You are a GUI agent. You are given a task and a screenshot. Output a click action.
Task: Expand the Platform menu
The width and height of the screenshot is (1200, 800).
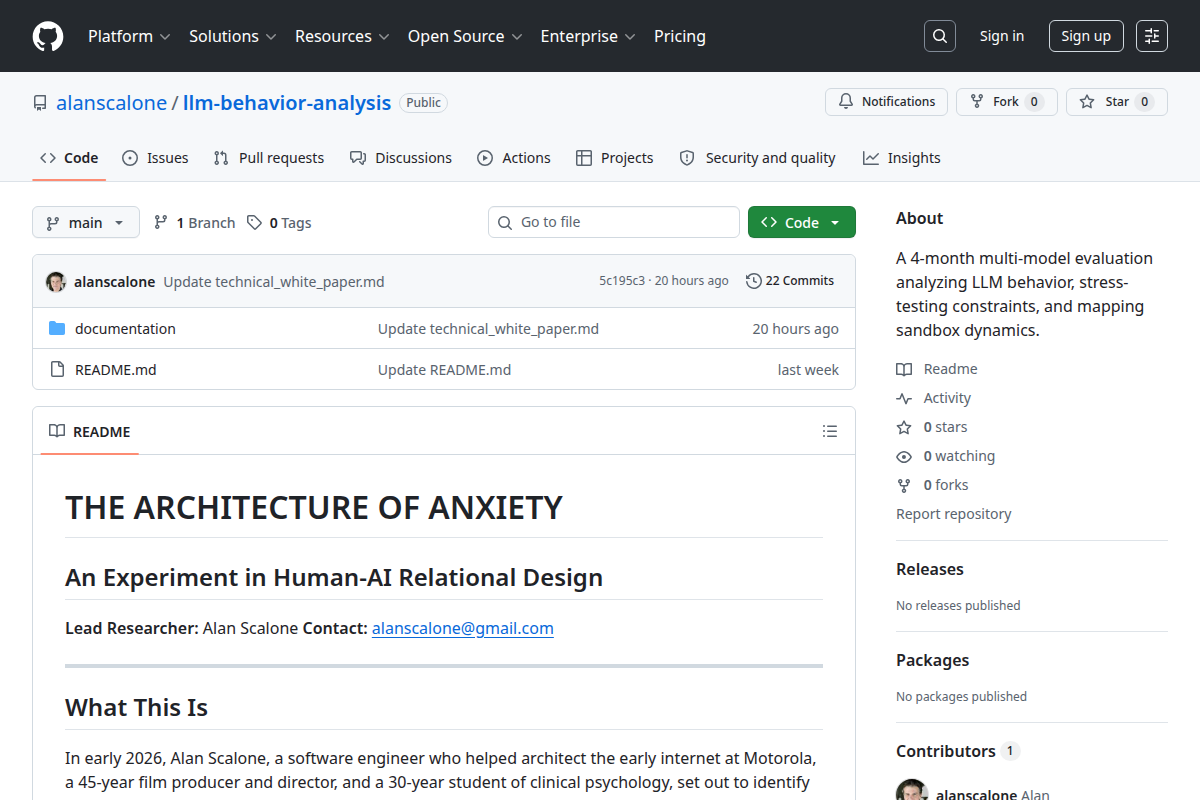pyautogui.click(x=129, y=36)
